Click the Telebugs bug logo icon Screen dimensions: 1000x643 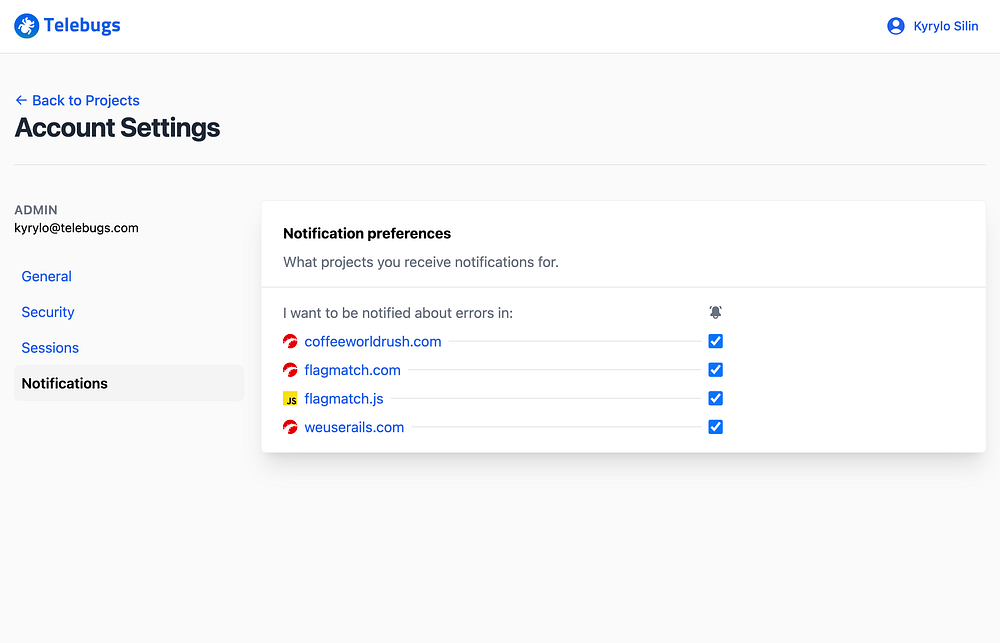coord(26,26)
